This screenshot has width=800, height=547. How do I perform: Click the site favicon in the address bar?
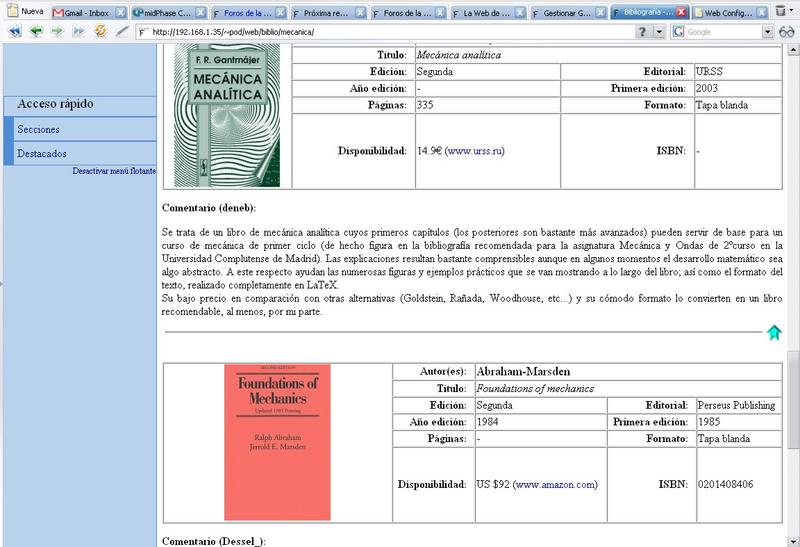[143, 32]
